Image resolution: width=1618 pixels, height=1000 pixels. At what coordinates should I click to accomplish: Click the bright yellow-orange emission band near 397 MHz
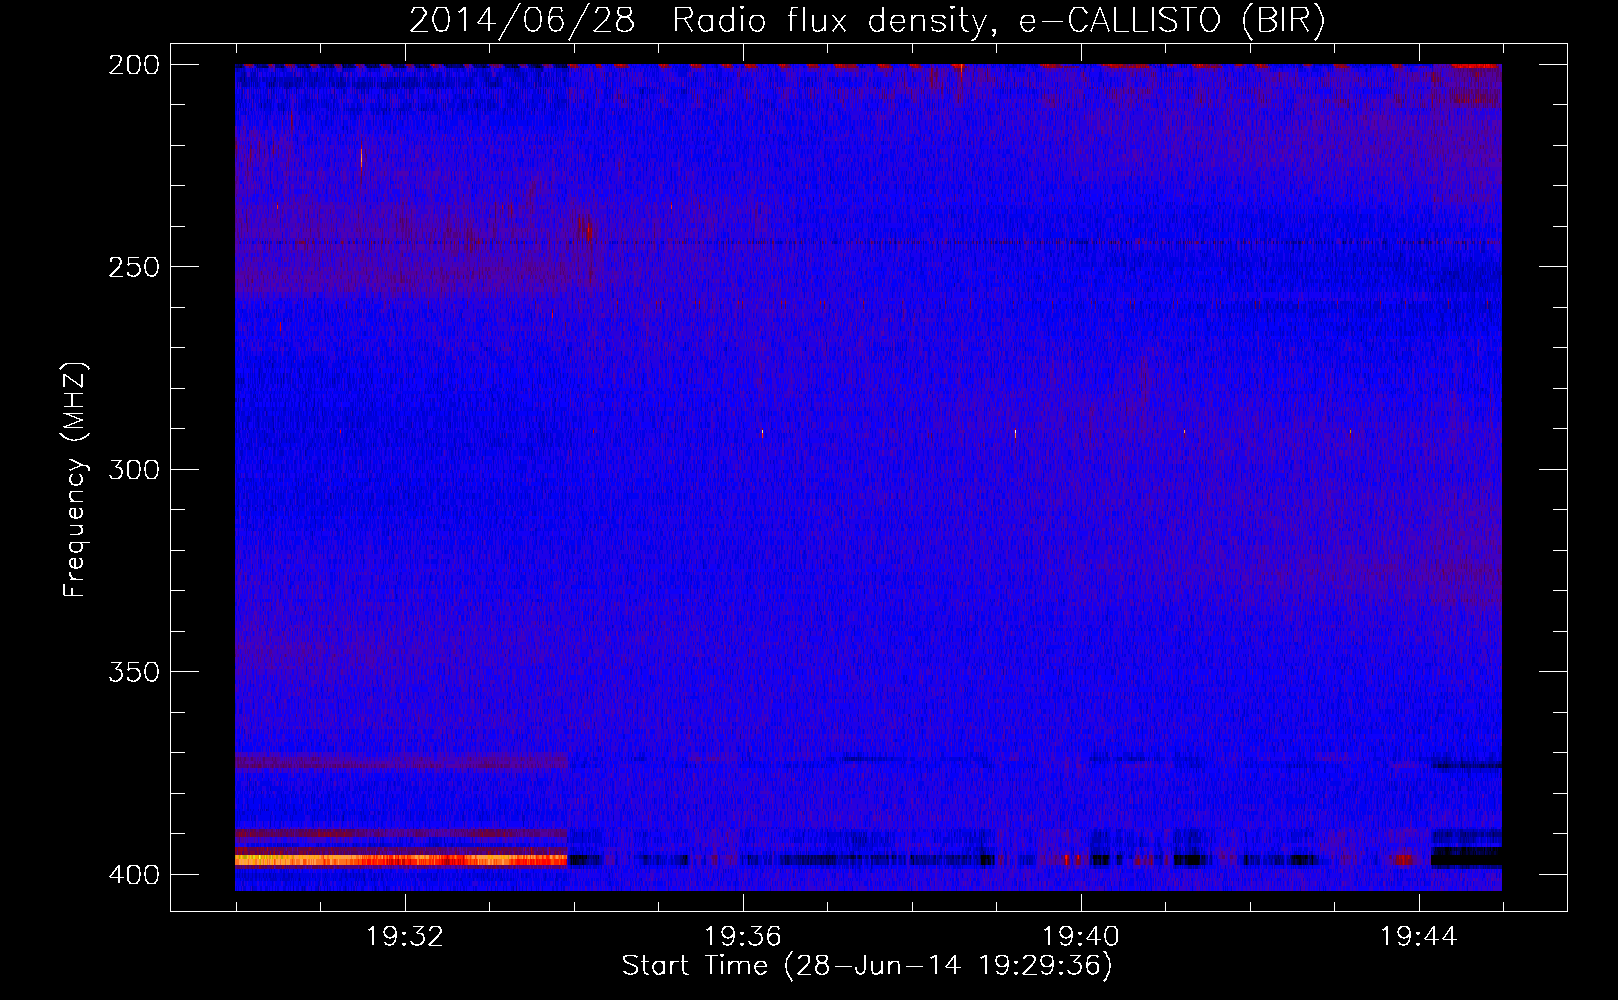[401, 860]
